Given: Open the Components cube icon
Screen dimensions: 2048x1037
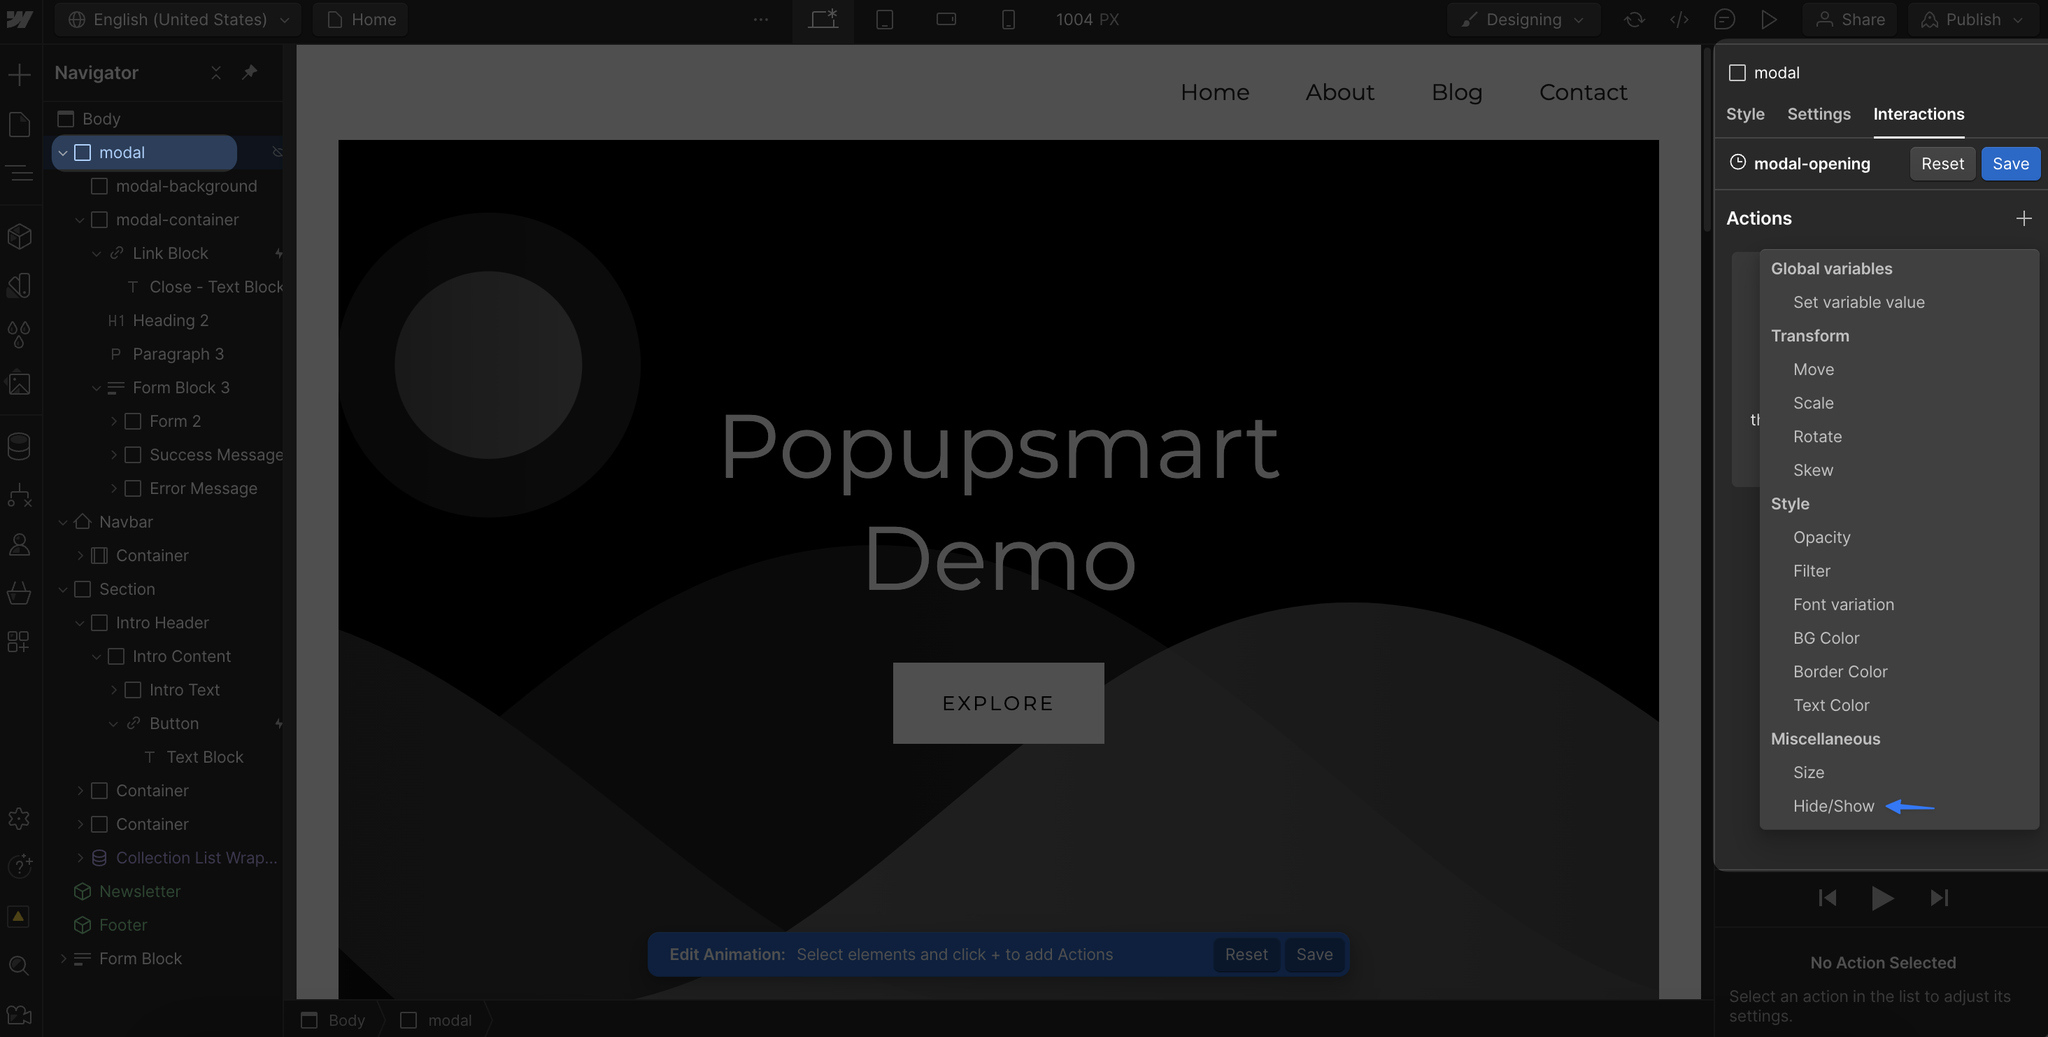Looking at the screenshot, I should point(19,236).
